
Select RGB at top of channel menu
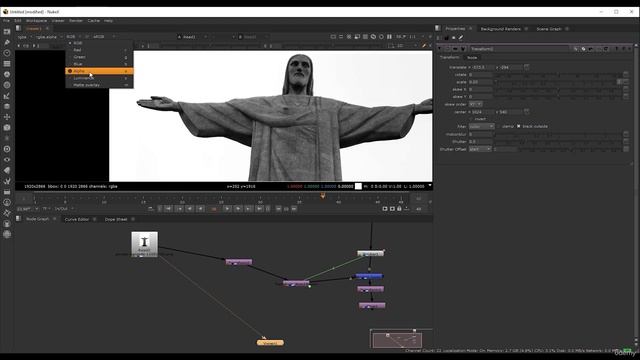pyautogui.click(x=99, y=43)
